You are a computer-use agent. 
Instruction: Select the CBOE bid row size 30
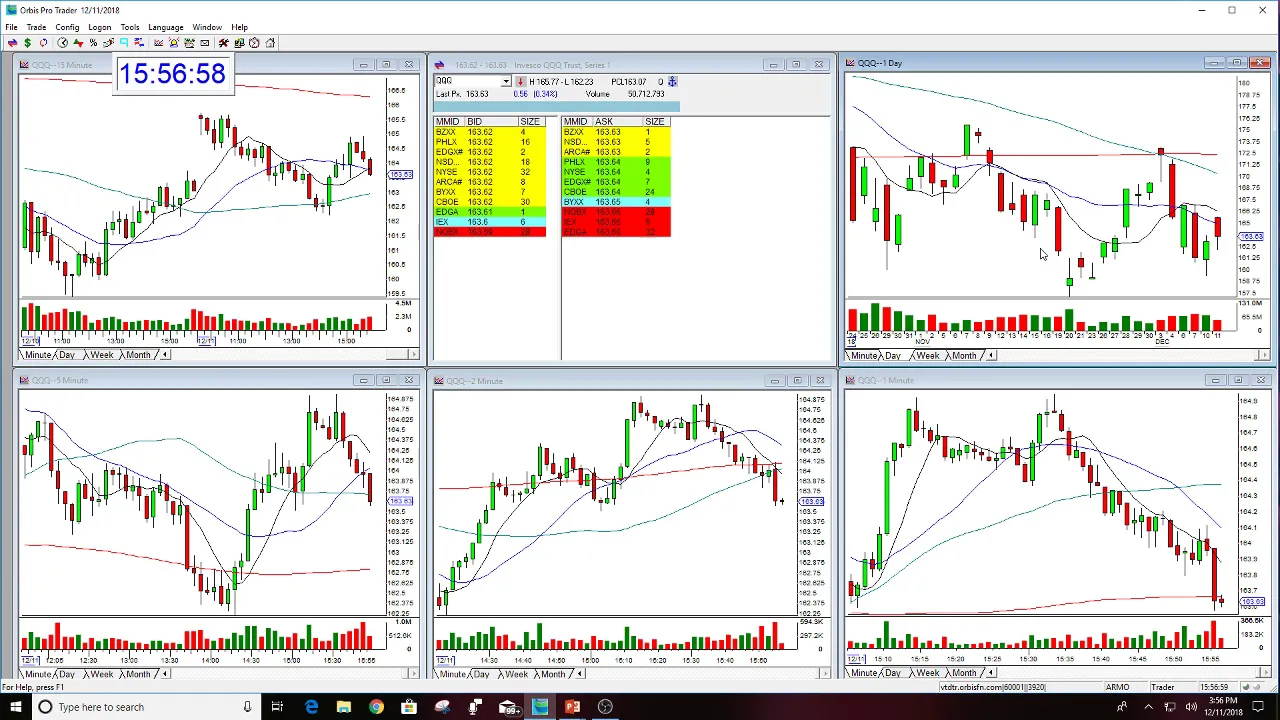click(x=490, y=202)
